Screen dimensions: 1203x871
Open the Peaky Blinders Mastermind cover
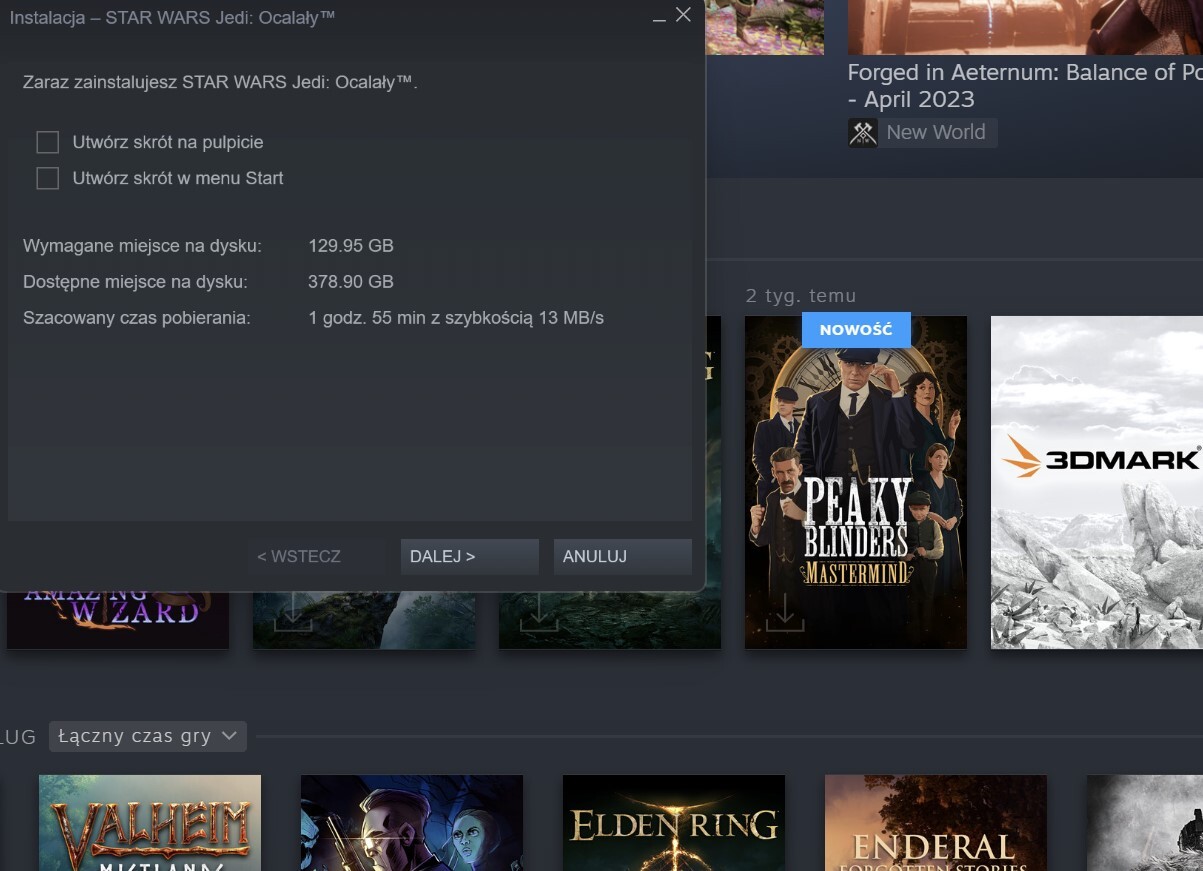click(x=856, y=482)
